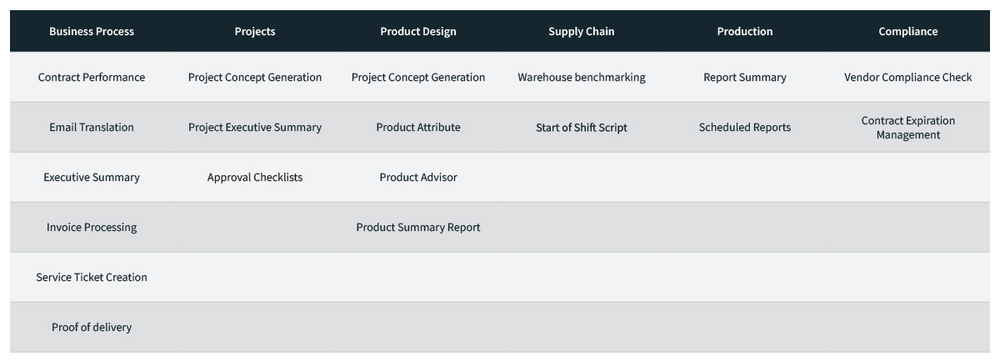Click Product Attribute cell
Viewport: 1000px width, 362px height.
pyautogui.click(x=418, y=127)
